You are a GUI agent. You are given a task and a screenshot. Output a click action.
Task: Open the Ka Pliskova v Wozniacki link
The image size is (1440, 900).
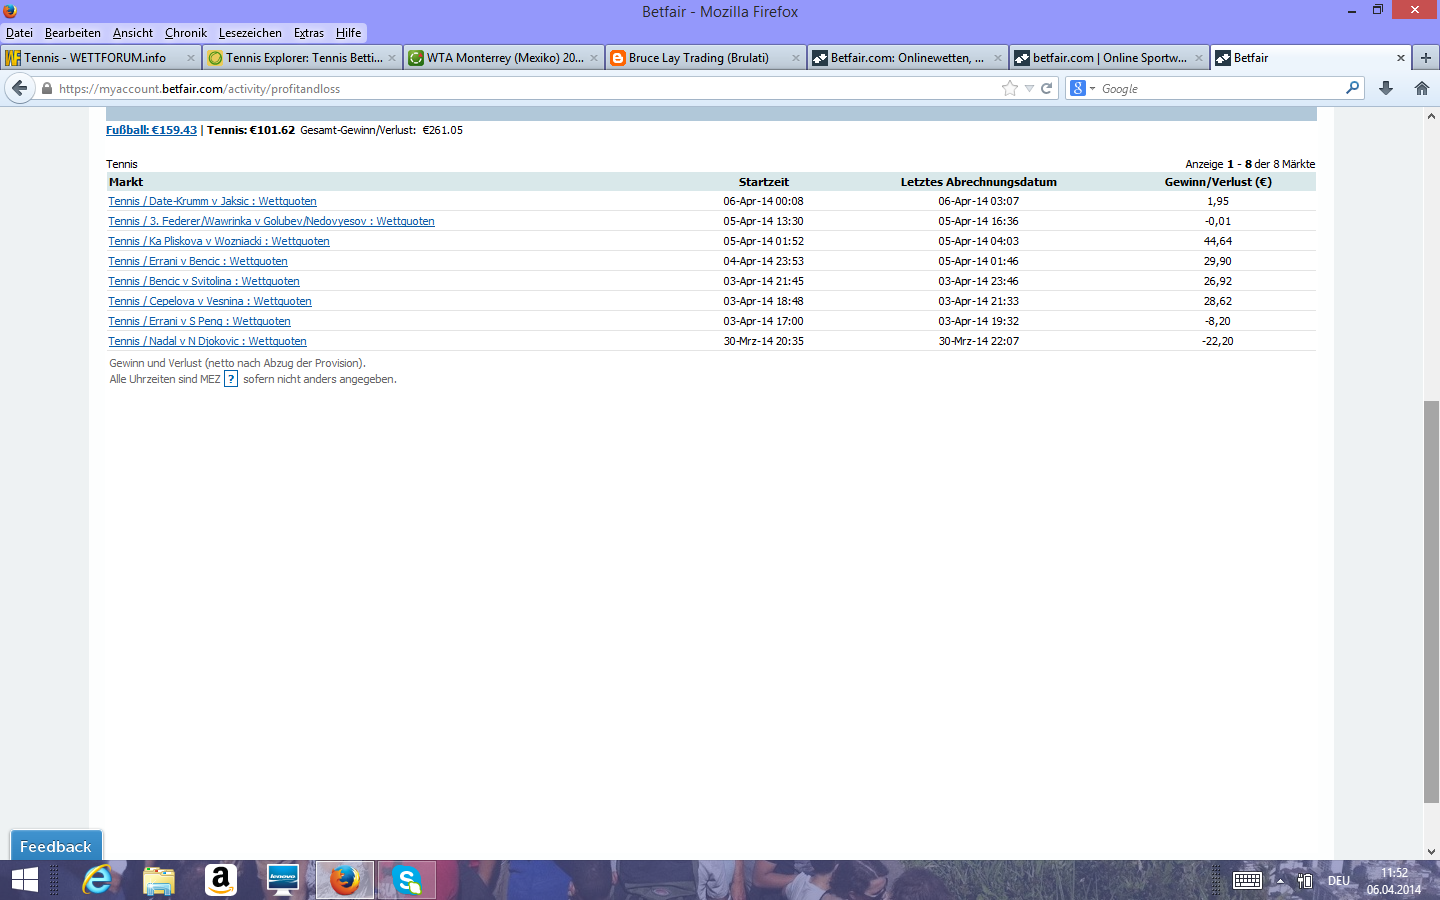pyautogui.click(x=219, y=241)
